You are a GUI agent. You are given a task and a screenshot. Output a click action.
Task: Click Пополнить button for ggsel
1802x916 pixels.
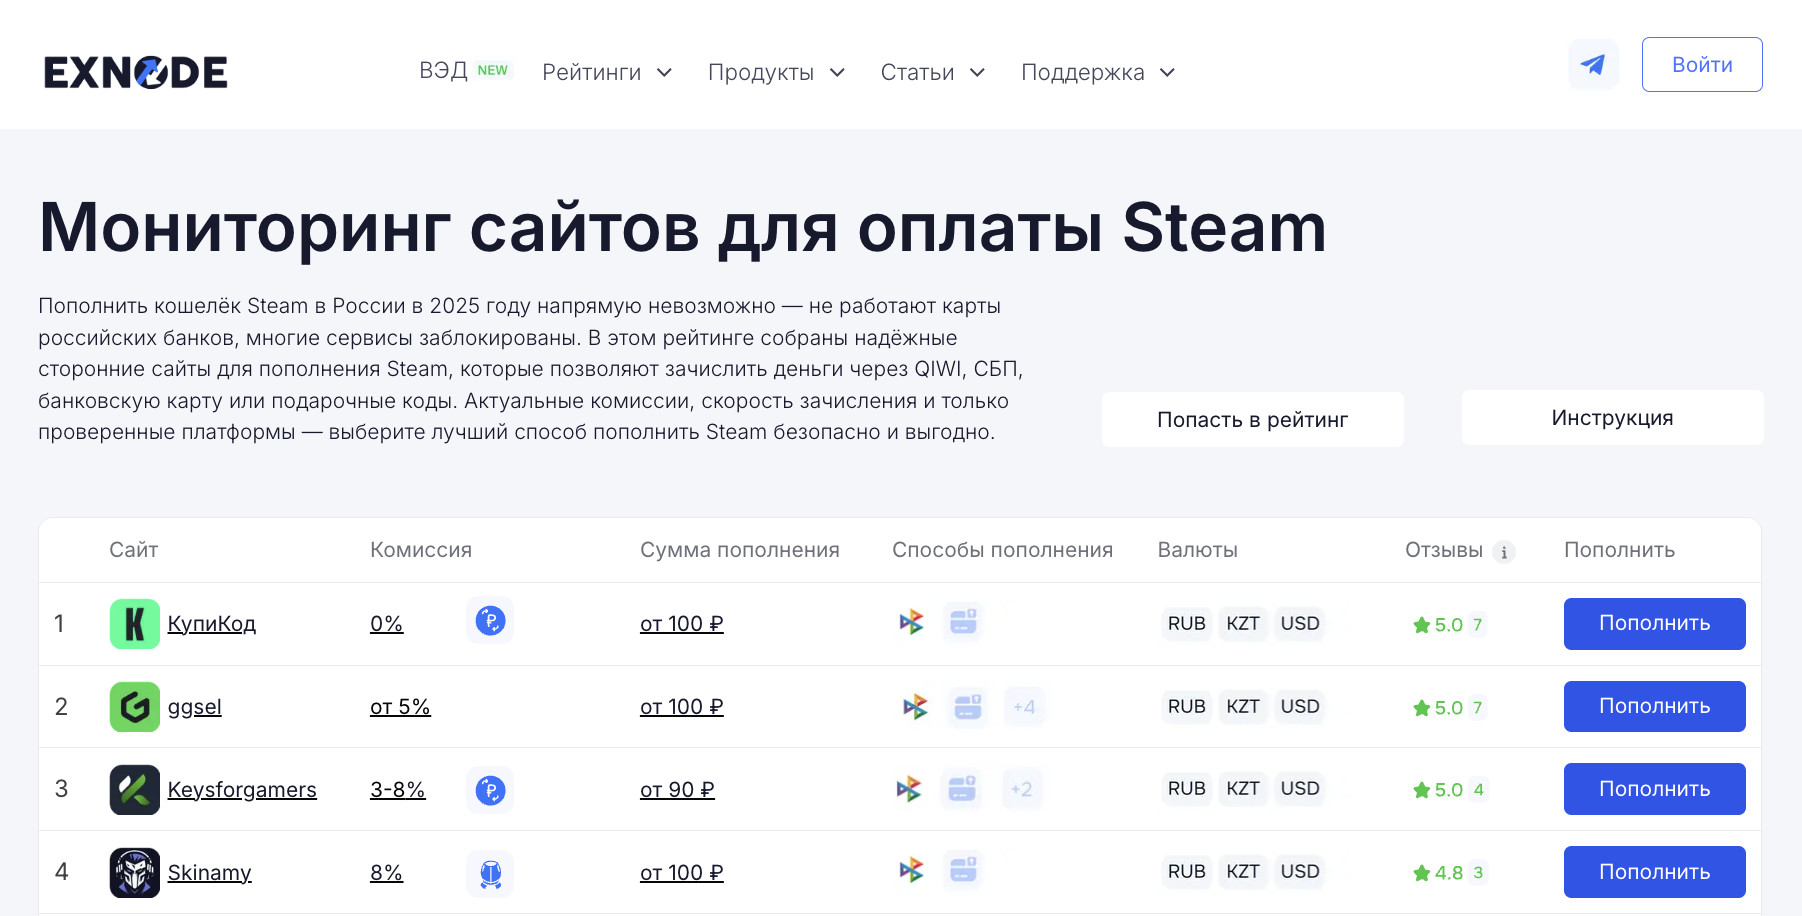click(1655, 707)
